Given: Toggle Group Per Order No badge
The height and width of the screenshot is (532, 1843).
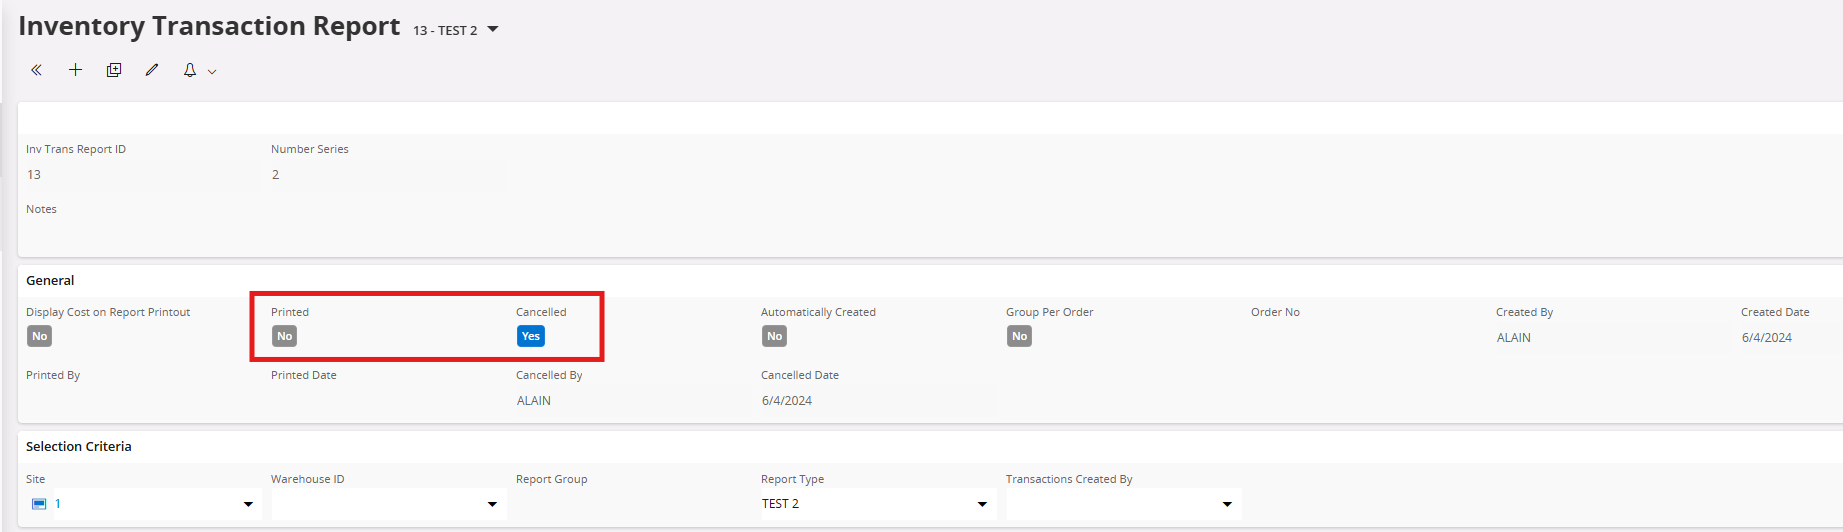Looking at the screenshot, I should [x=1020, y=336].
